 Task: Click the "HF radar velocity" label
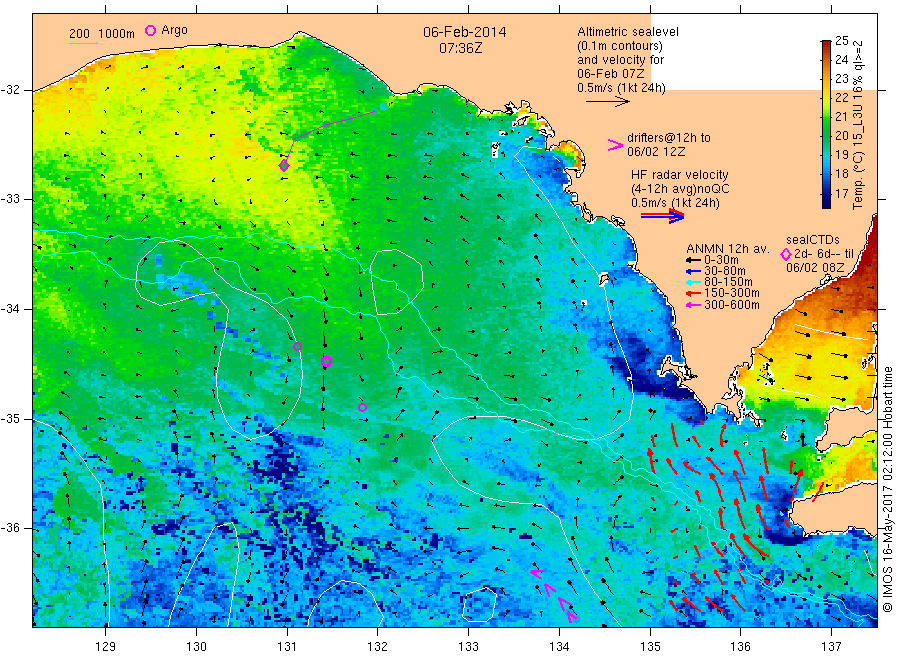(x=680, y=174)
